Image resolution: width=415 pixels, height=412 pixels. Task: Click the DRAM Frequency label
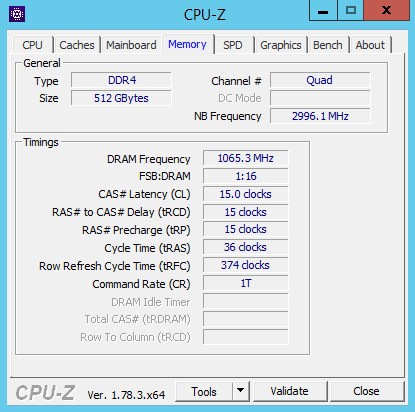[149, 159]
